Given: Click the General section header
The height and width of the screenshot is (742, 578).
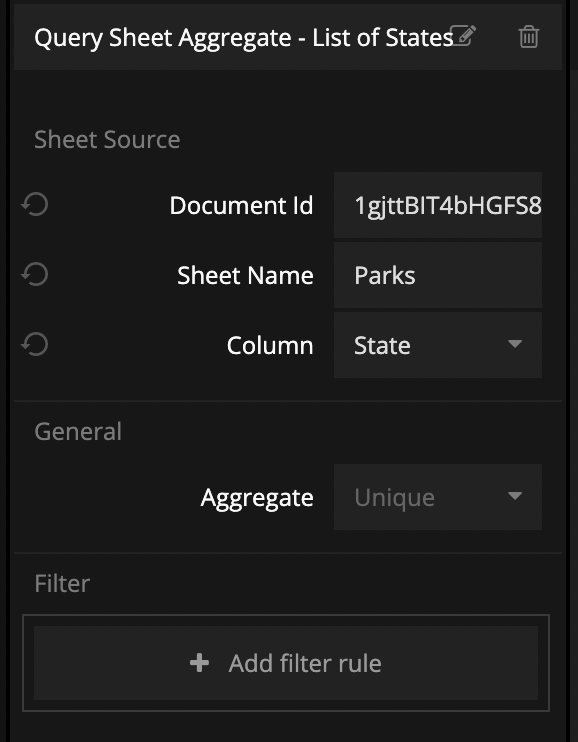Looking at the screenshot, I should (x=78, y=432).
